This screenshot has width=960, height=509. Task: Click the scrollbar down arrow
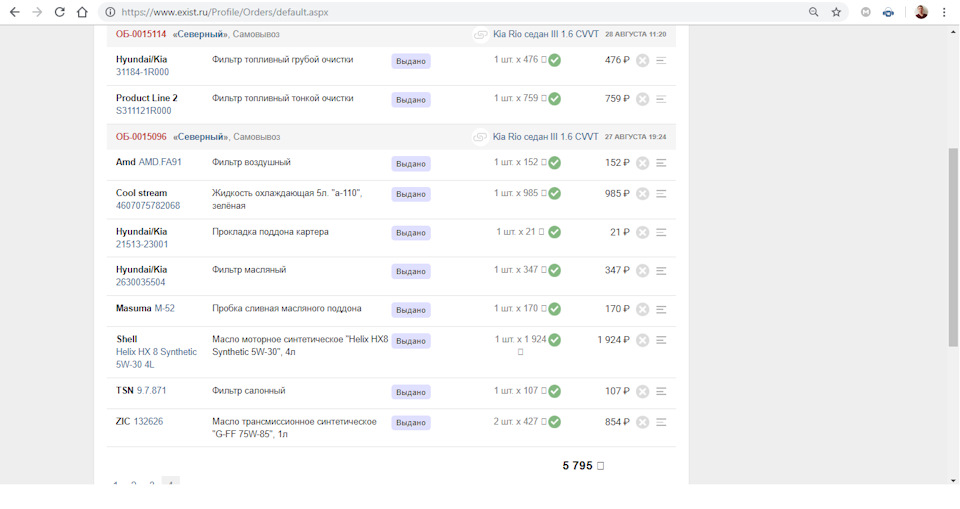(953, 480)
